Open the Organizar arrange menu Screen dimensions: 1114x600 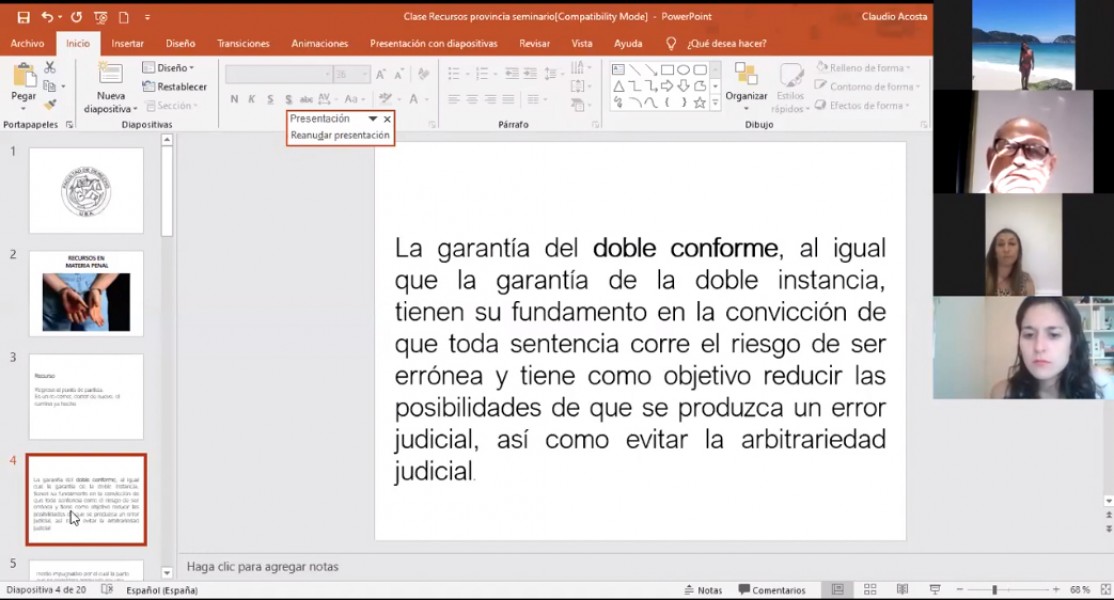(x=746, y=87)
